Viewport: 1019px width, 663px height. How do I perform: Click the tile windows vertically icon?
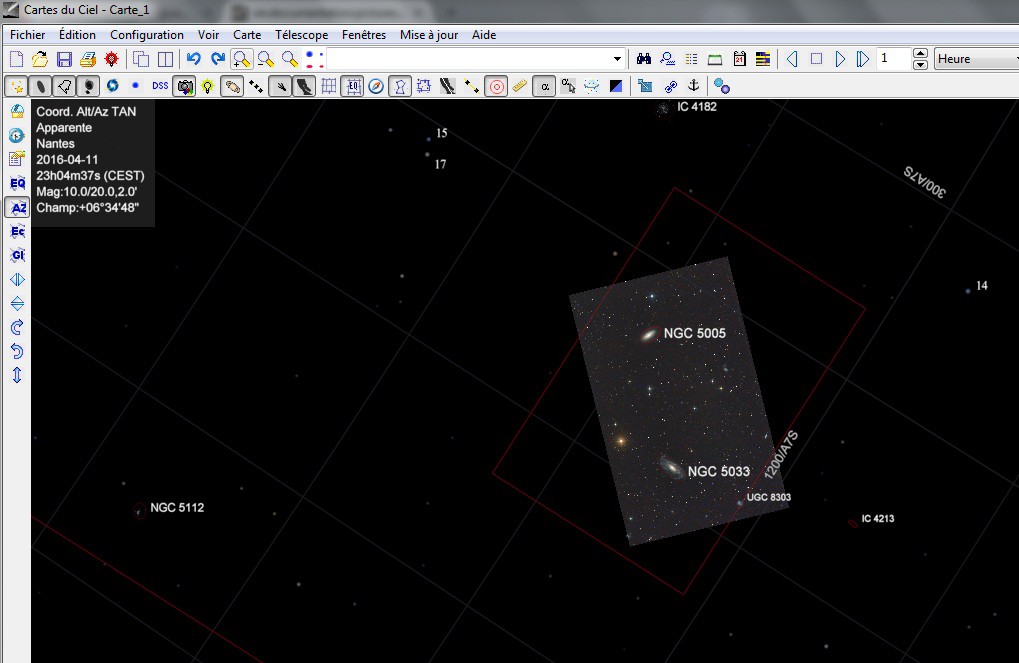click(165, 59)
